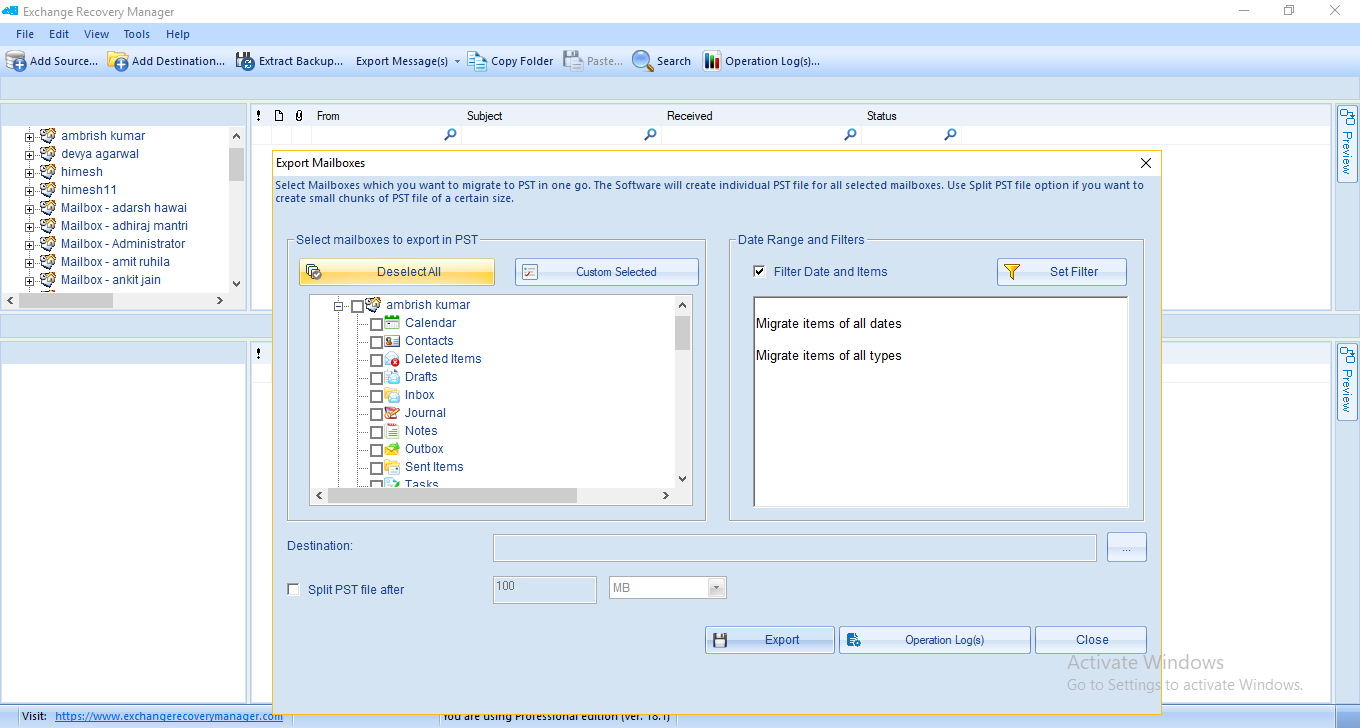Click the Sent Items folder icon

coord(392,467)
